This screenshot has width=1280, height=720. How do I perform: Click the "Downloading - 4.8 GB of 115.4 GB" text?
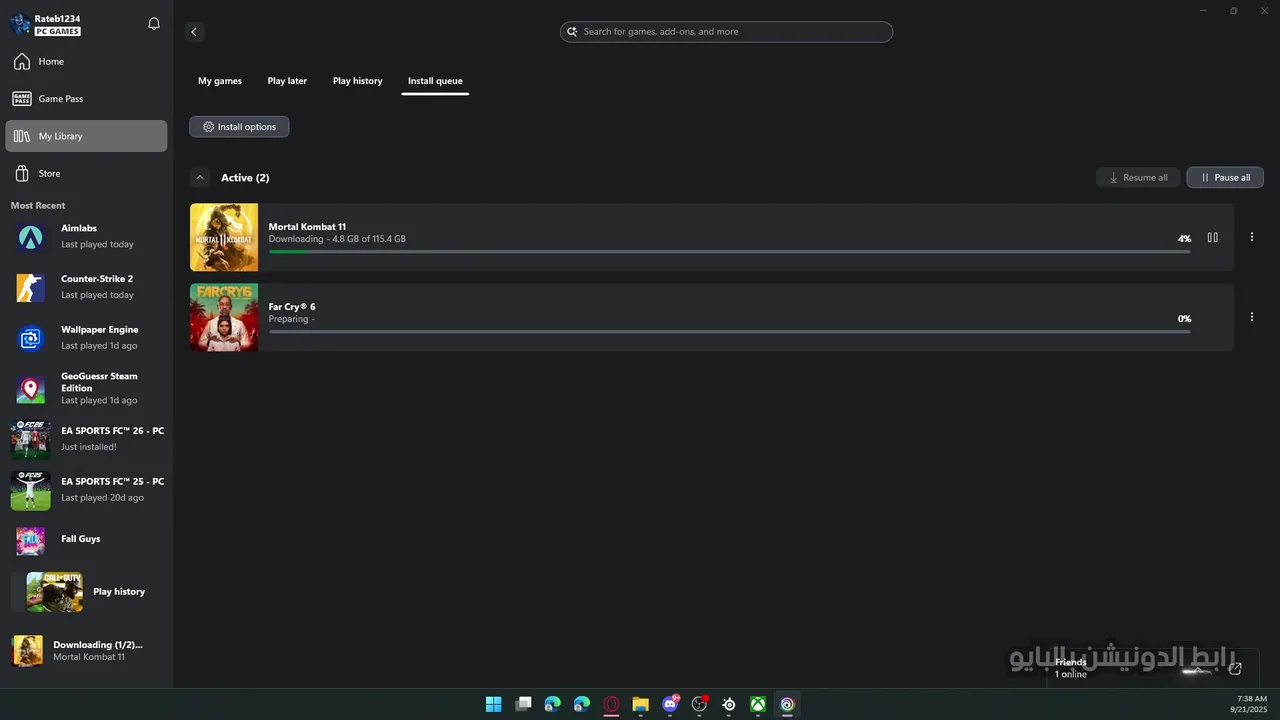point(337,239)
